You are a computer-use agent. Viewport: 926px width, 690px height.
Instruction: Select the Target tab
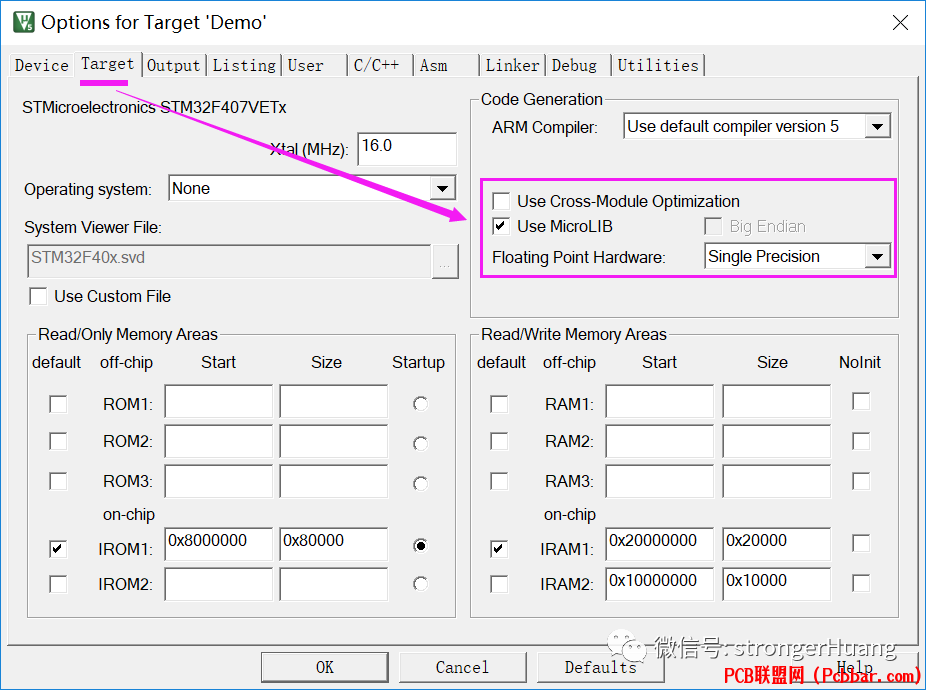(107, 64)
